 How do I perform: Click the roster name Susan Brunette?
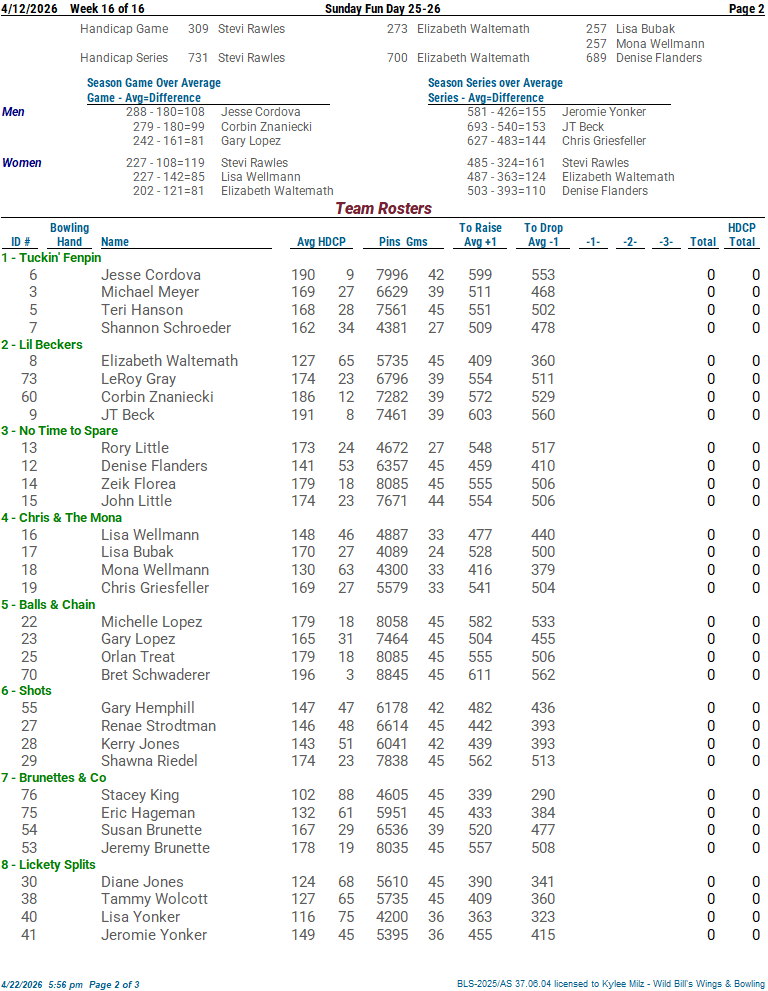point(152,830)
